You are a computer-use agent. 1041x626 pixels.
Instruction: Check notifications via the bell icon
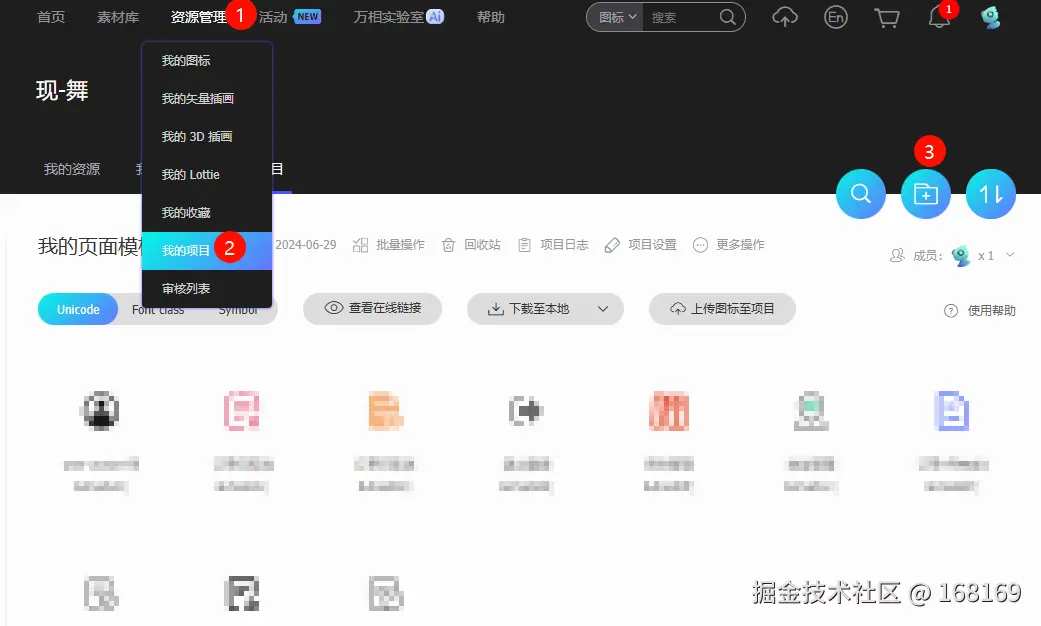pyautogui.click(x=938, y=17)
